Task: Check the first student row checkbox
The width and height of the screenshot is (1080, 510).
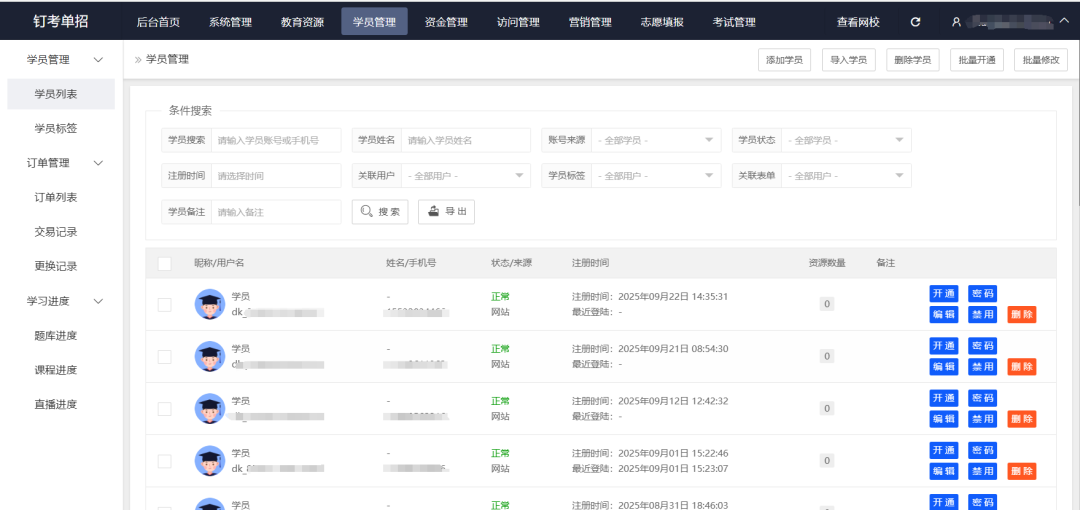Action: coord(165,305)
